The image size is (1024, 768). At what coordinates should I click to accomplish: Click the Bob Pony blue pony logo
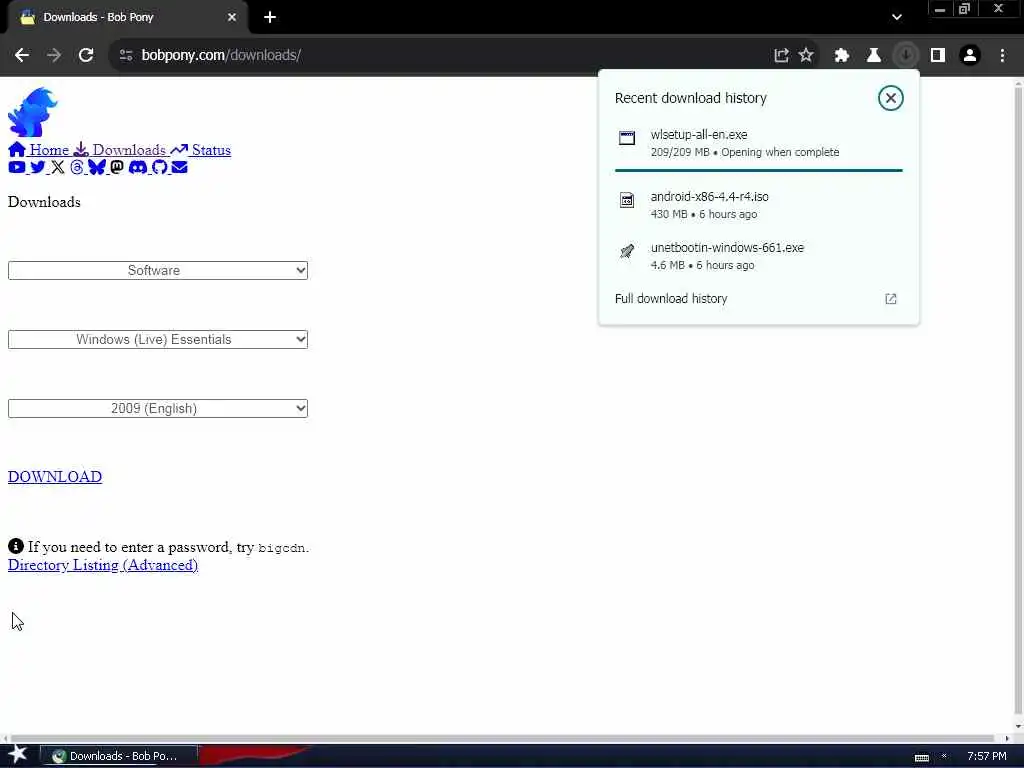tap(33, 112)
